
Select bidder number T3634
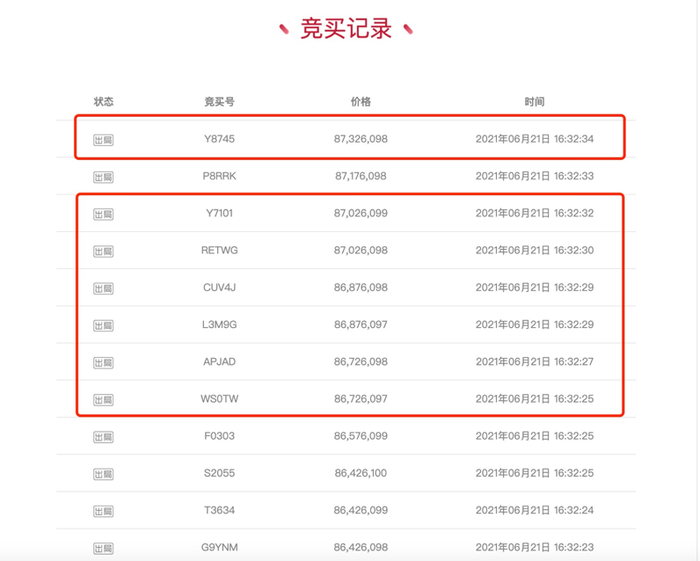219,510
